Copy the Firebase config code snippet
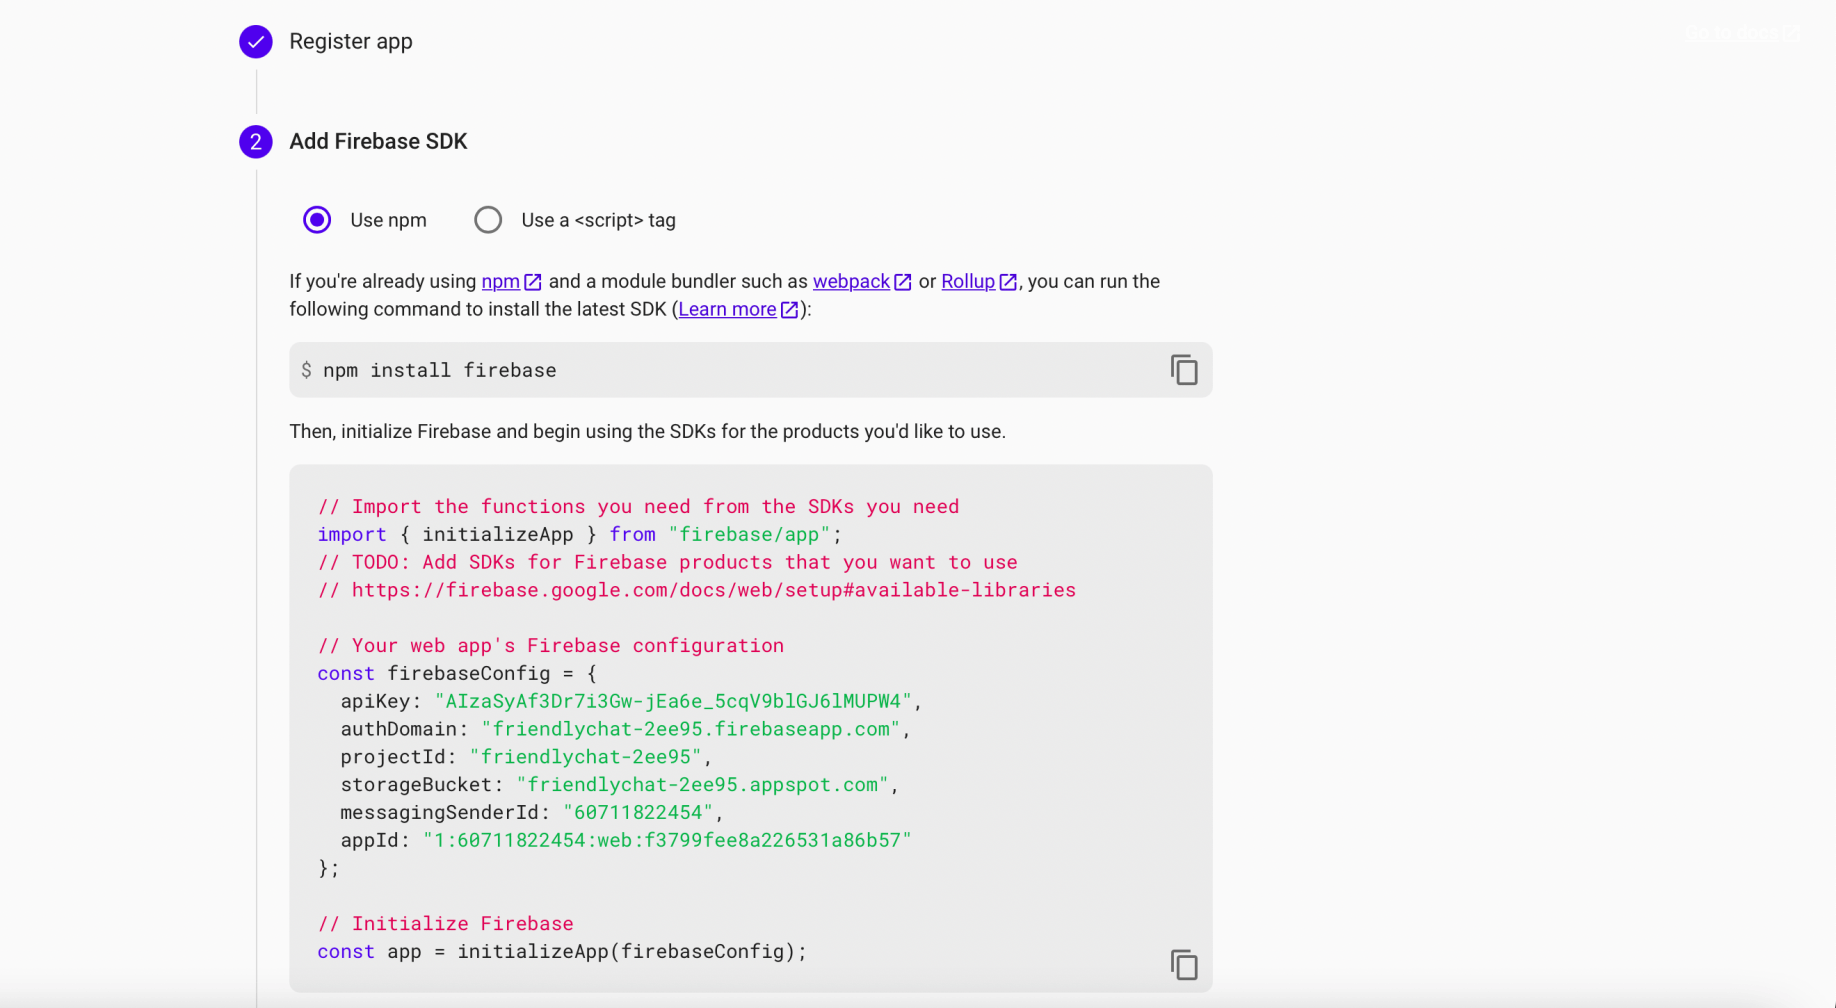This screenshot has width=1836, height=1008. 1184,965
